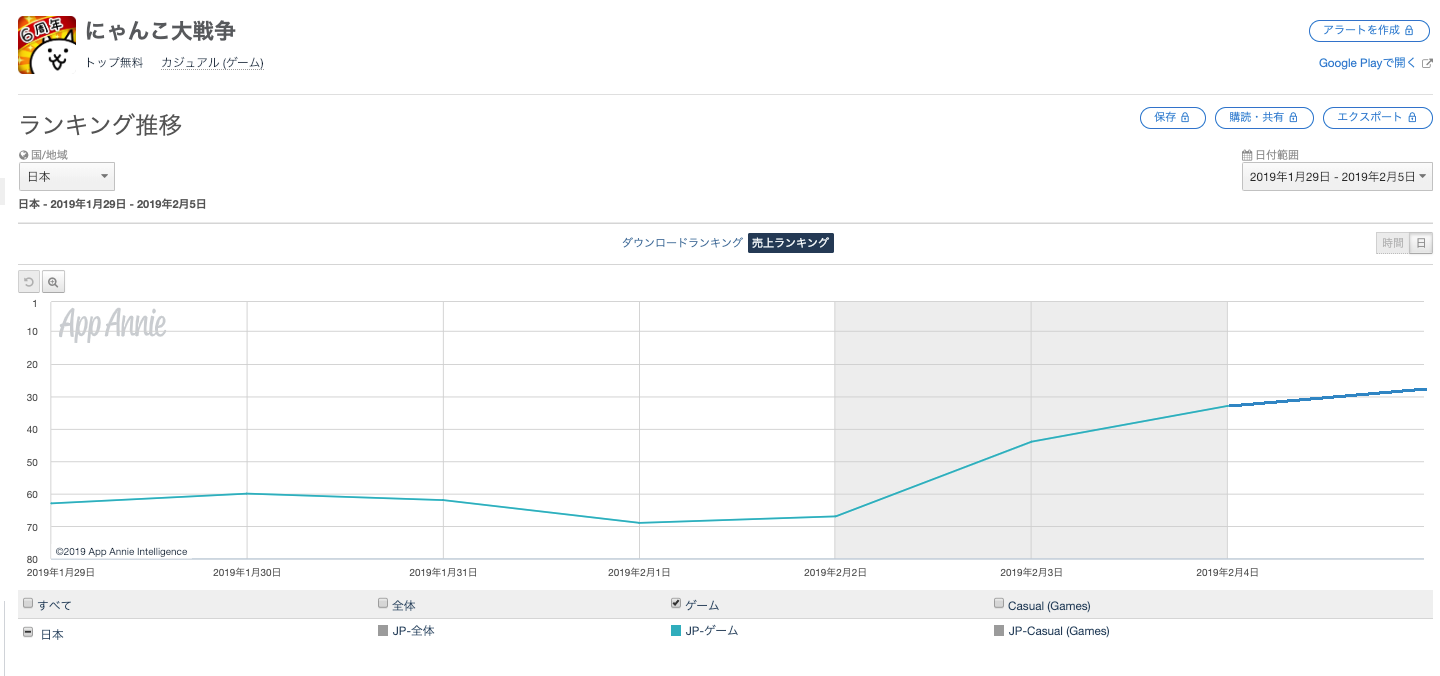Uncheck the ゲーム checkbox

(676, 603)
